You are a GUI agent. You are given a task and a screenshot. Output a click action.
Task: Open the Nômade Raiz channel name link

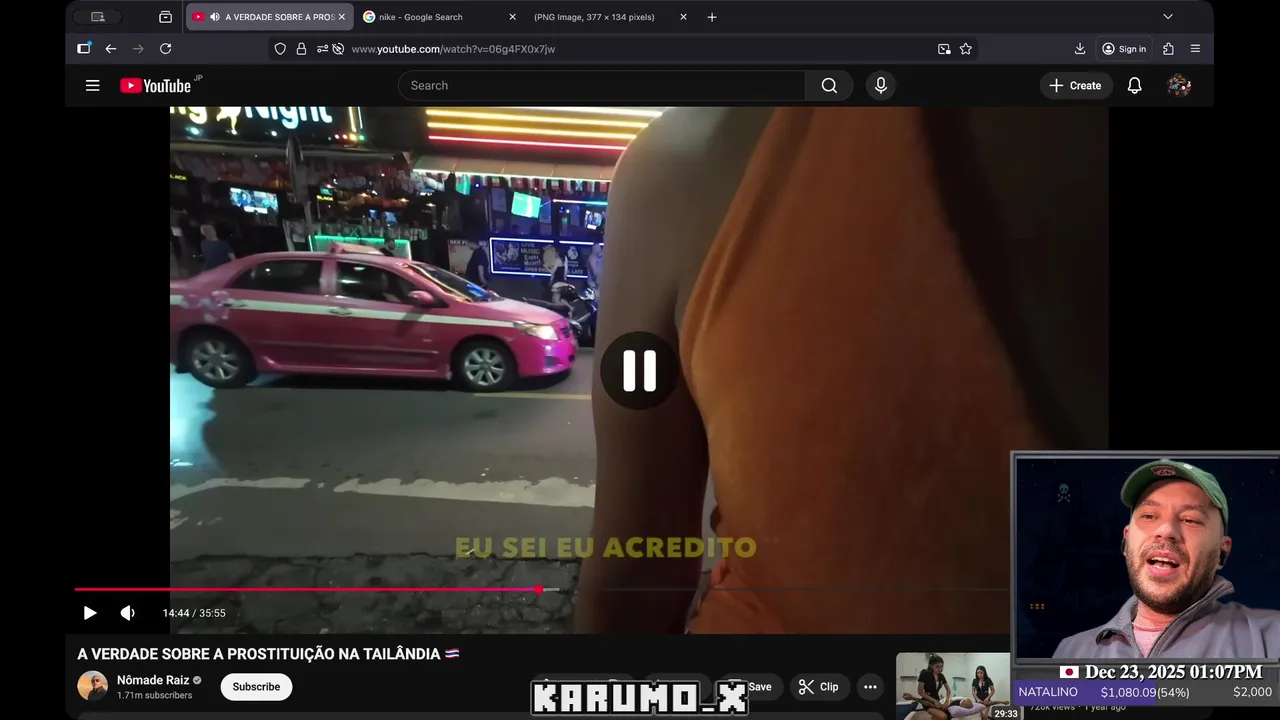tap(153, 680)
